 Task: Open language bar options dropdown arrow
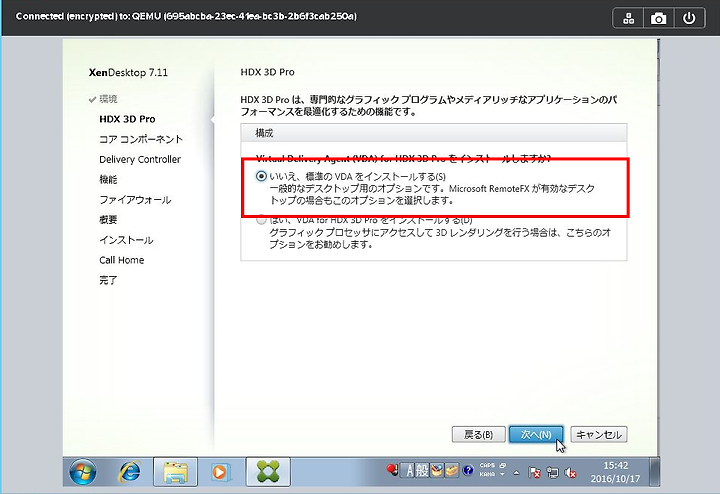(x=502, y=474)
